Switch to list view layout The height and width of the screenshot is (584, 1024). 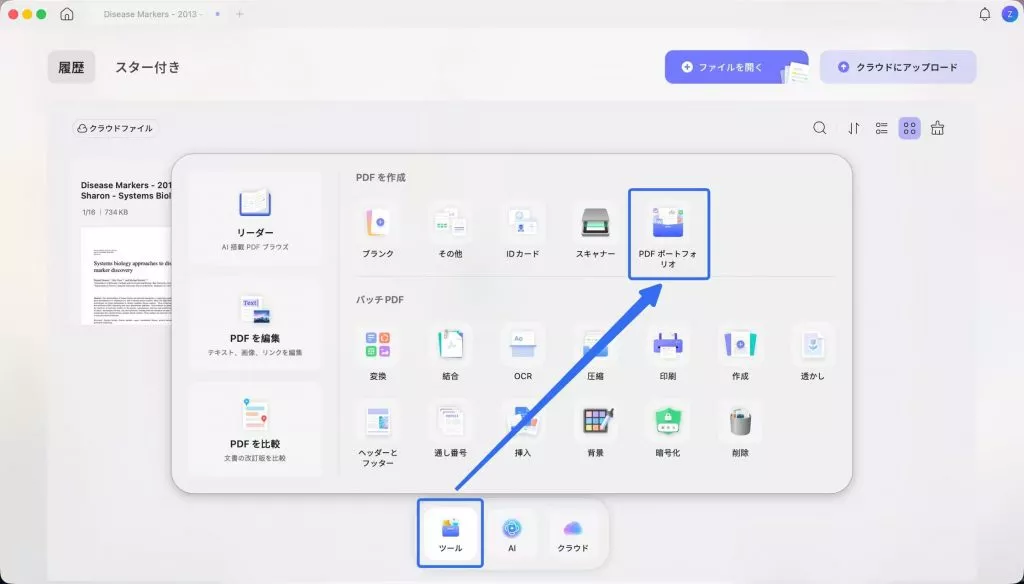880,128
